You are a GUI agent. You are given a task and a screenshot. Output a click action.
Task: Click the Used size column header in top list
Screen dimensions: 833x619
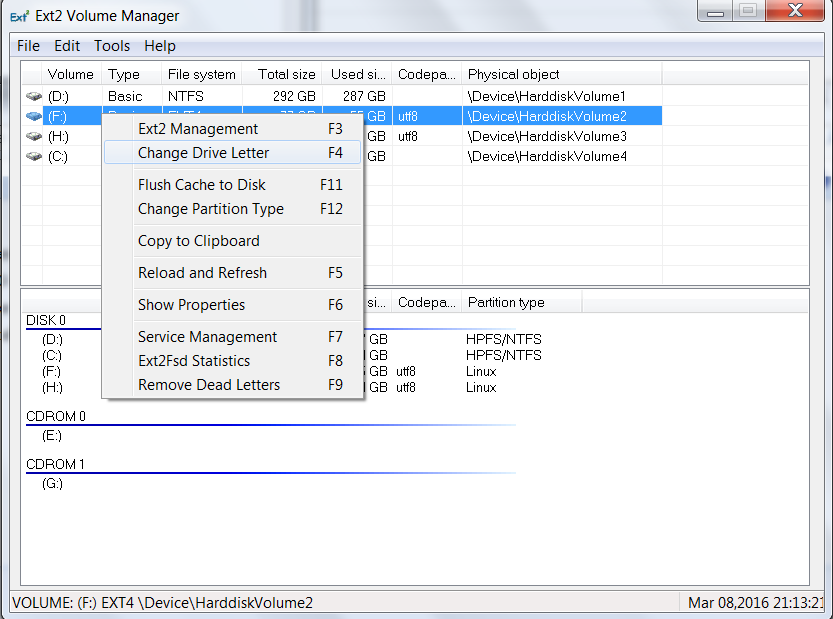click(358, 74)
